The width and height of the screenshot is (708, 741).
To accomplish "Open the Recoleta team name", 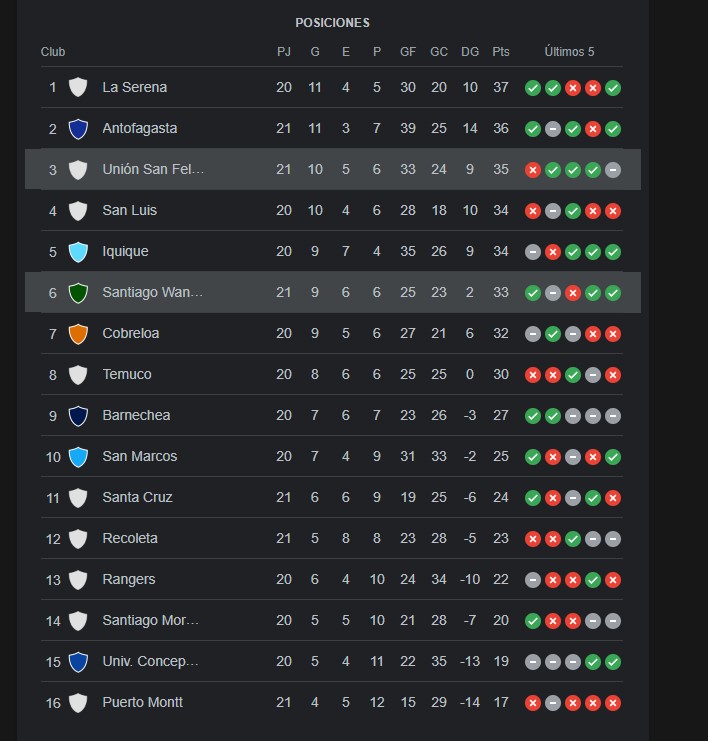I will pyautogui.click(x=130, y=538).
